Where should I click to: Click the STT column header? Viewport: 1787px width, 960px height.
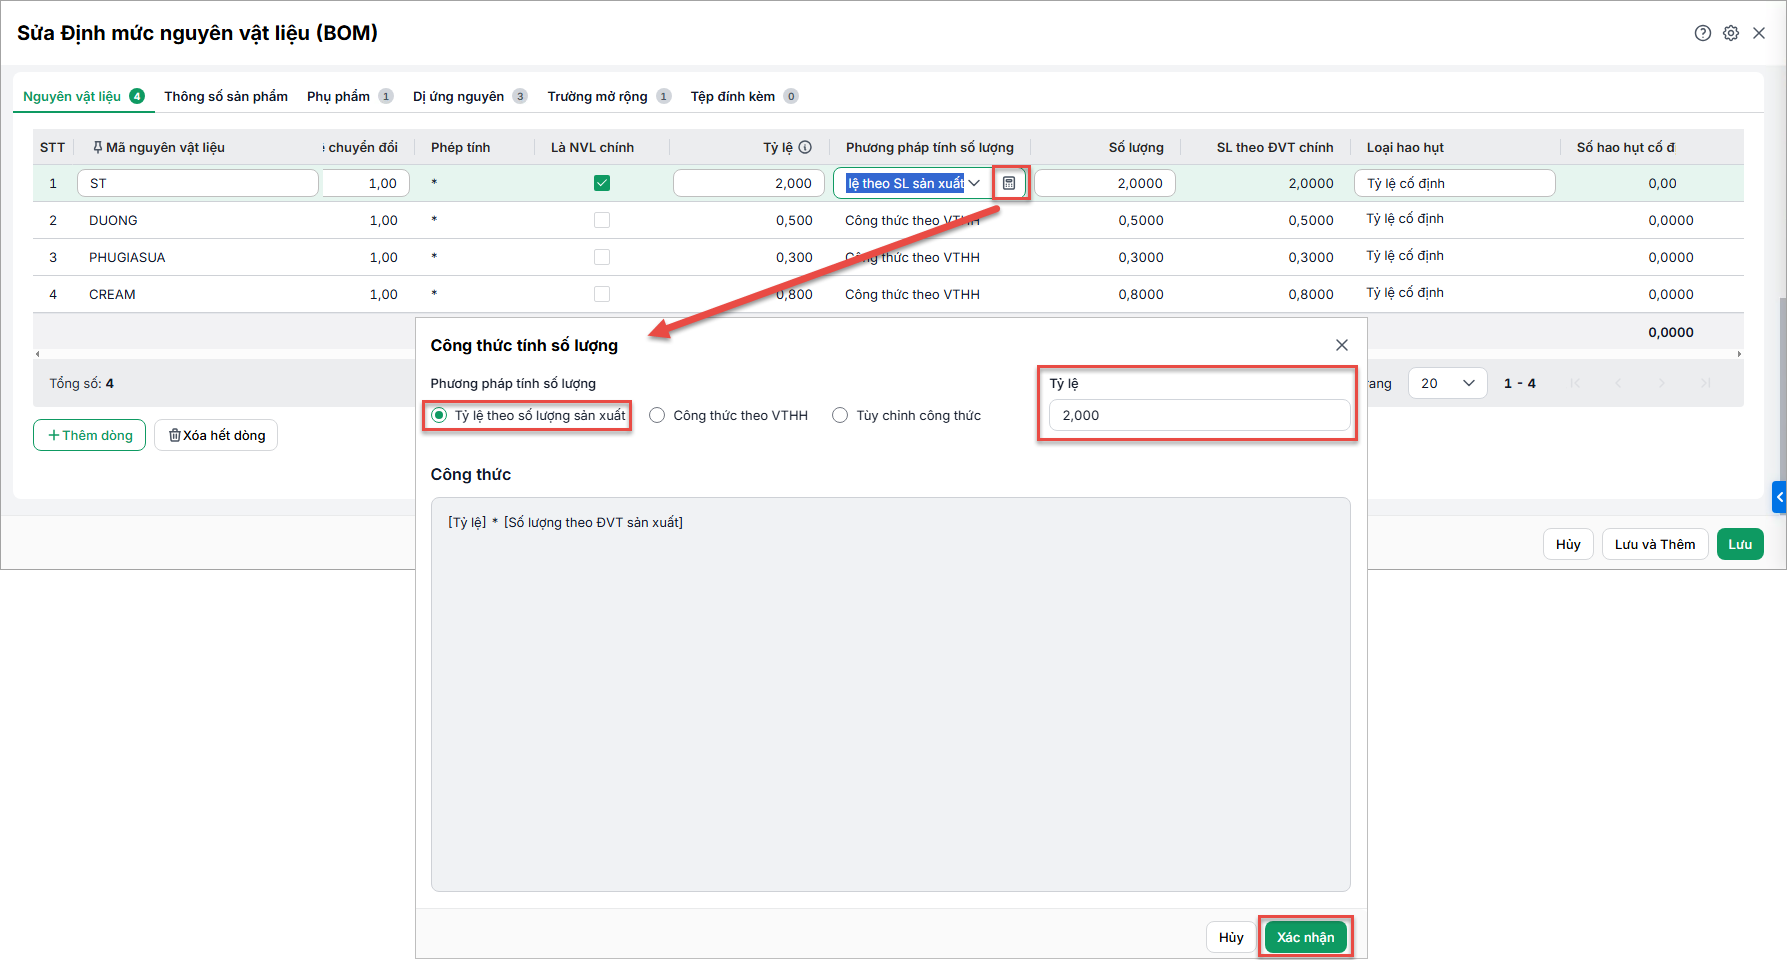coord(52,147)
